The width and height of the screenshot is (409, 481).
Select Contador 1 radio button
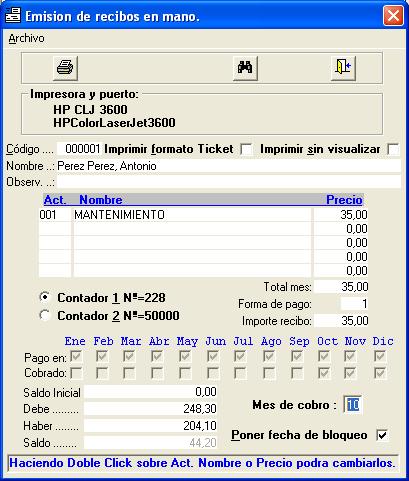click(45, 297)
